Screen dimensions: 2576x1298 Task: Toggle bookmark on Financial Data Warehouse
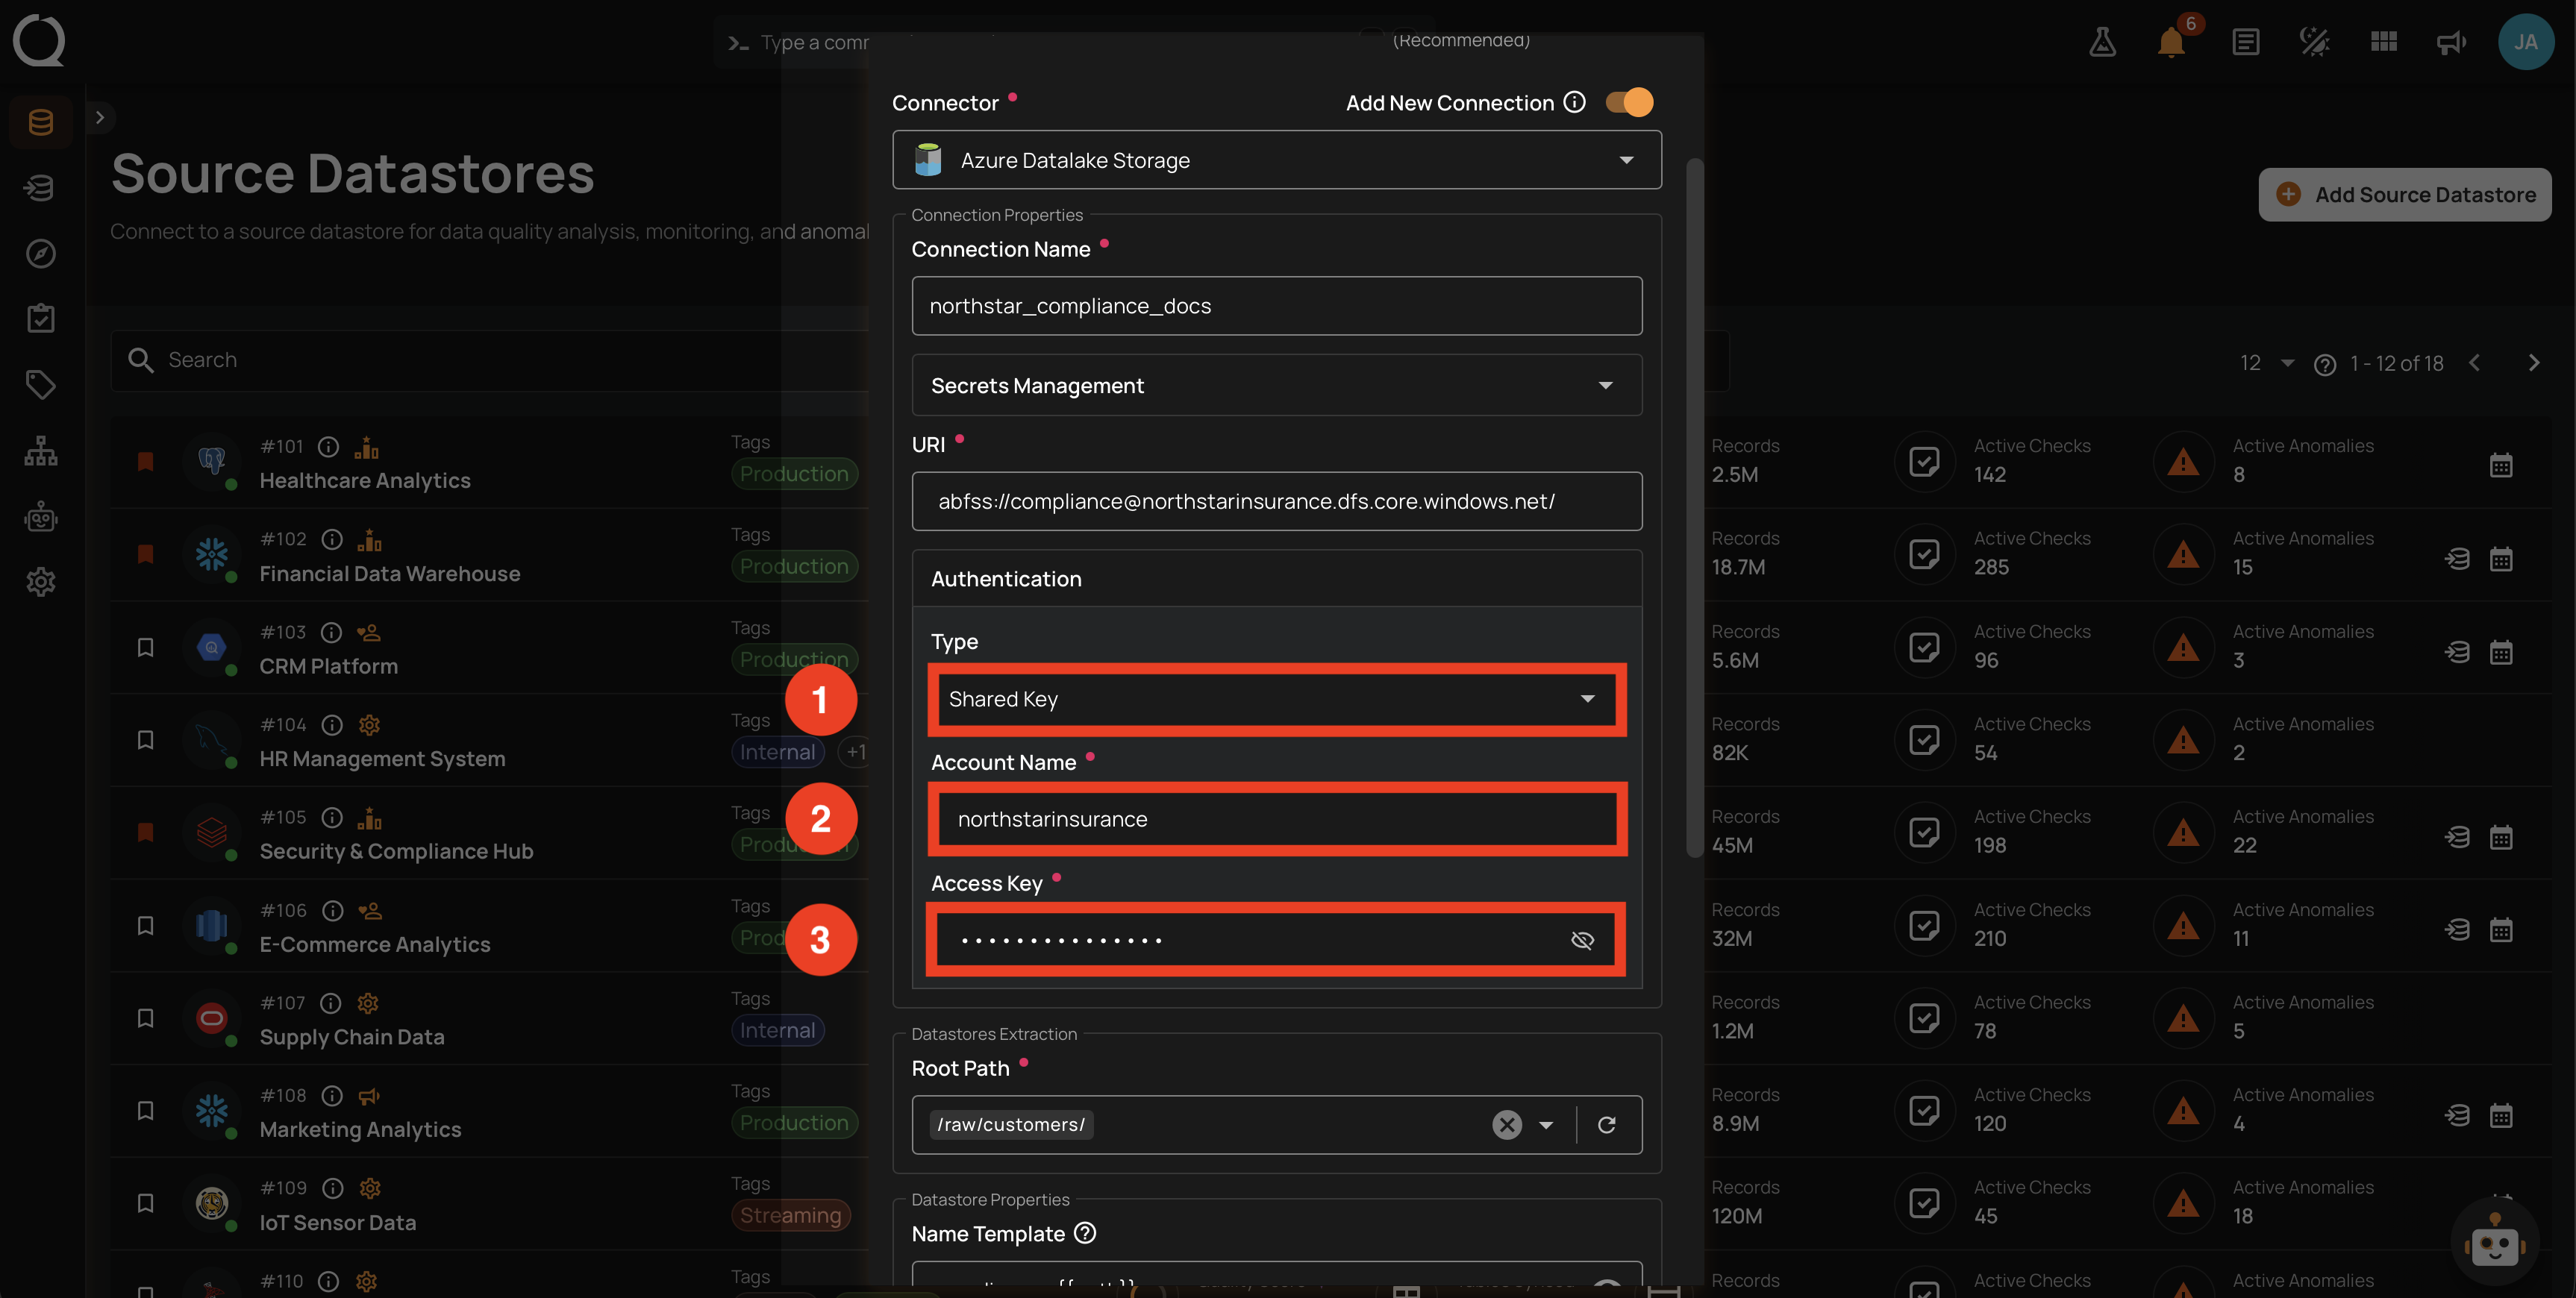pos(145,554)
